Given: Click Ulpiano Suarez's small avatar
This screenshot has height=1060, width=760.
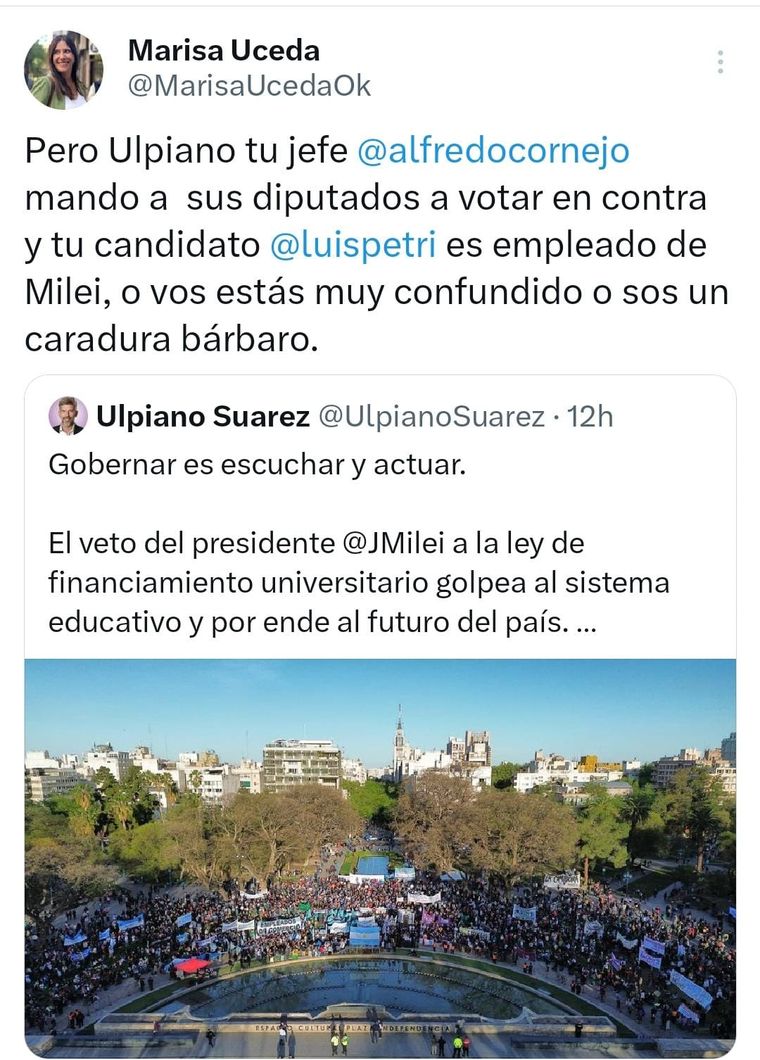Looking at the screenshot, I should (x=68, y=416).
